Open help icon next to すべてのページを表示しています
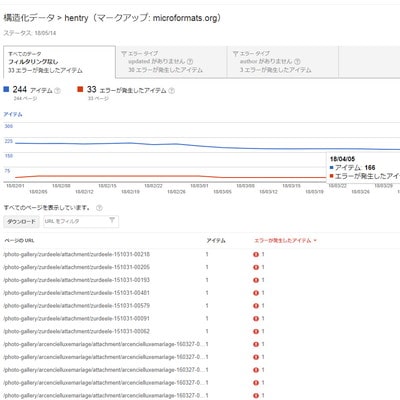This screenshot has height=400, width=400. pos(99,208)
